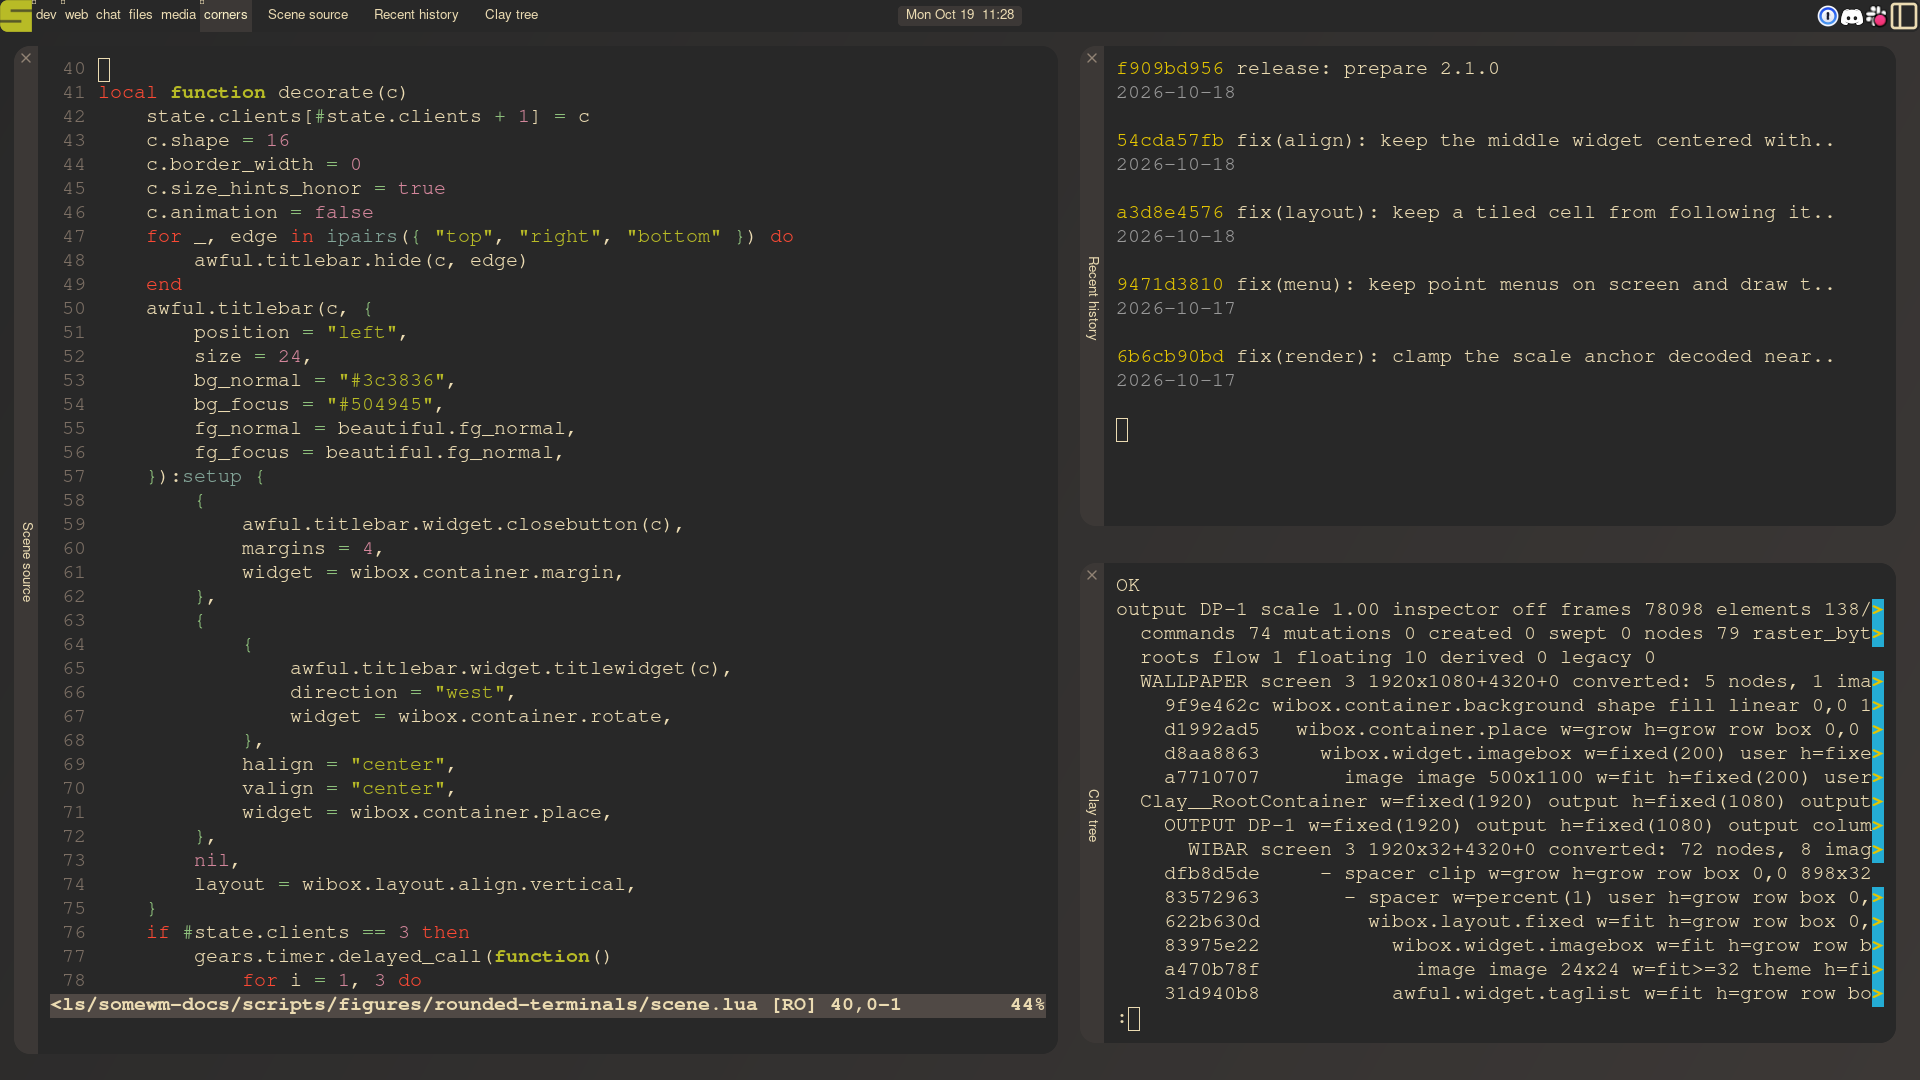Select the corners tag
The image size is (1920, 1080).
(x=225, y=15)
